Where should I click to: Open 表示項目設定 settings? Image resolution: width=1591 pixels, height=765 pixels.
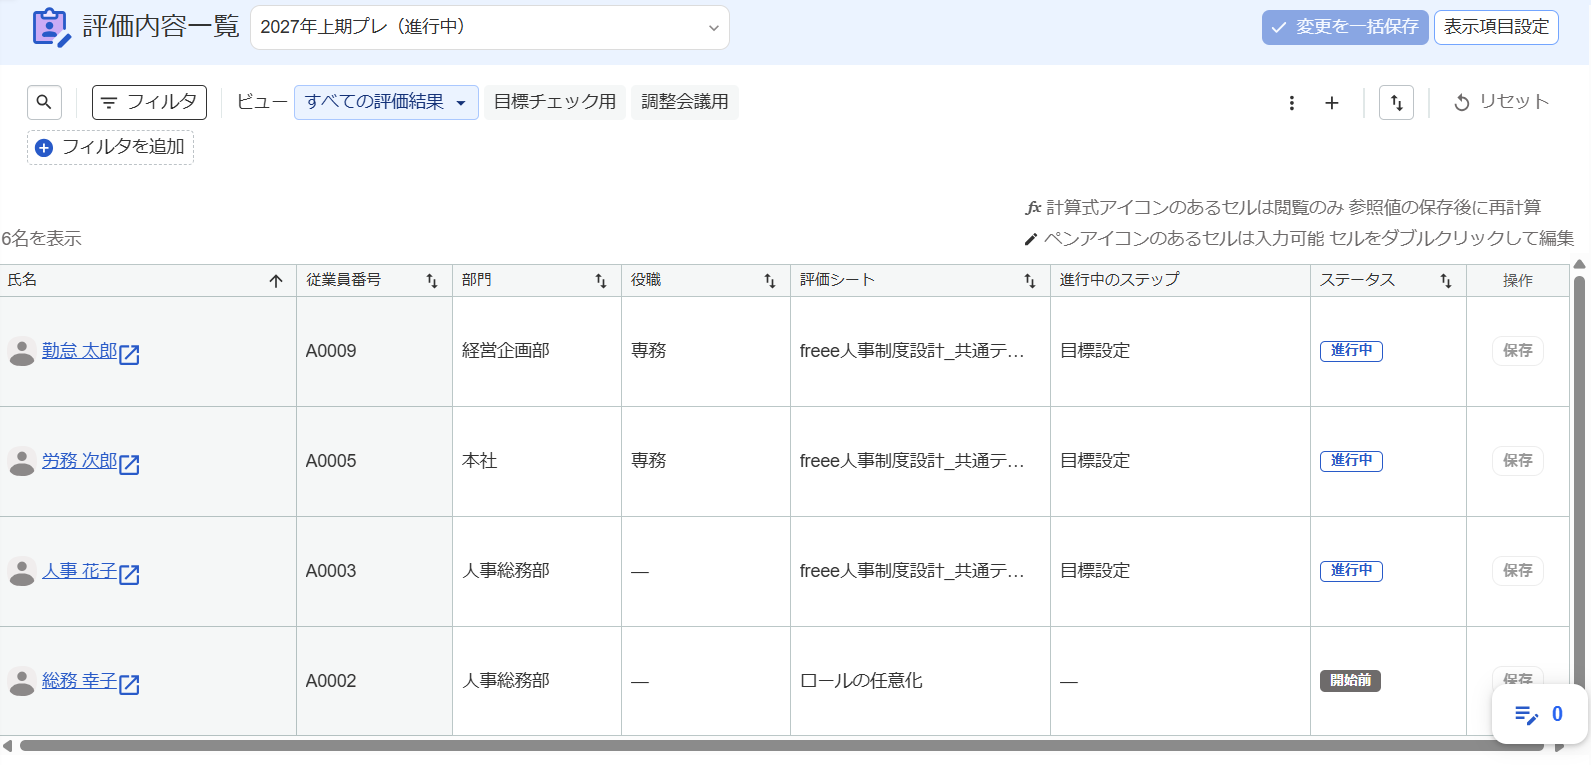[x=1496, y=27]
